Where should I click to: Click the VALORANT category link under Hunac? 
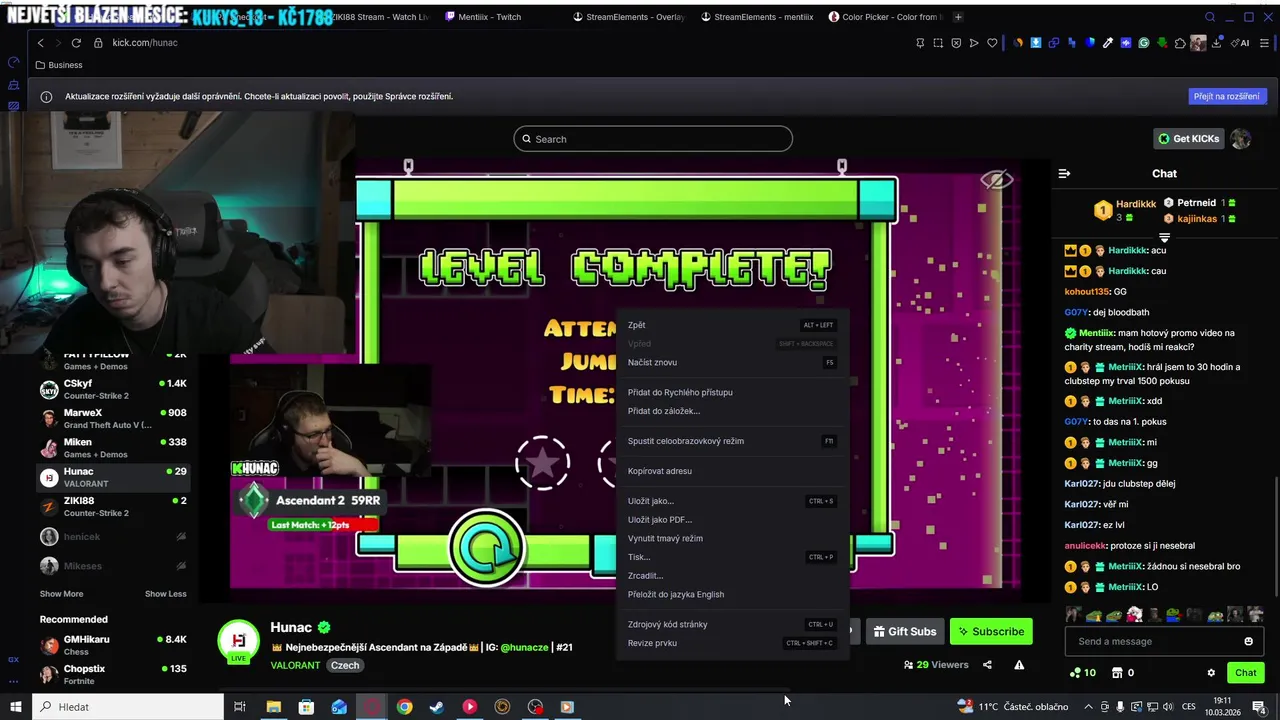click(295, 665)
